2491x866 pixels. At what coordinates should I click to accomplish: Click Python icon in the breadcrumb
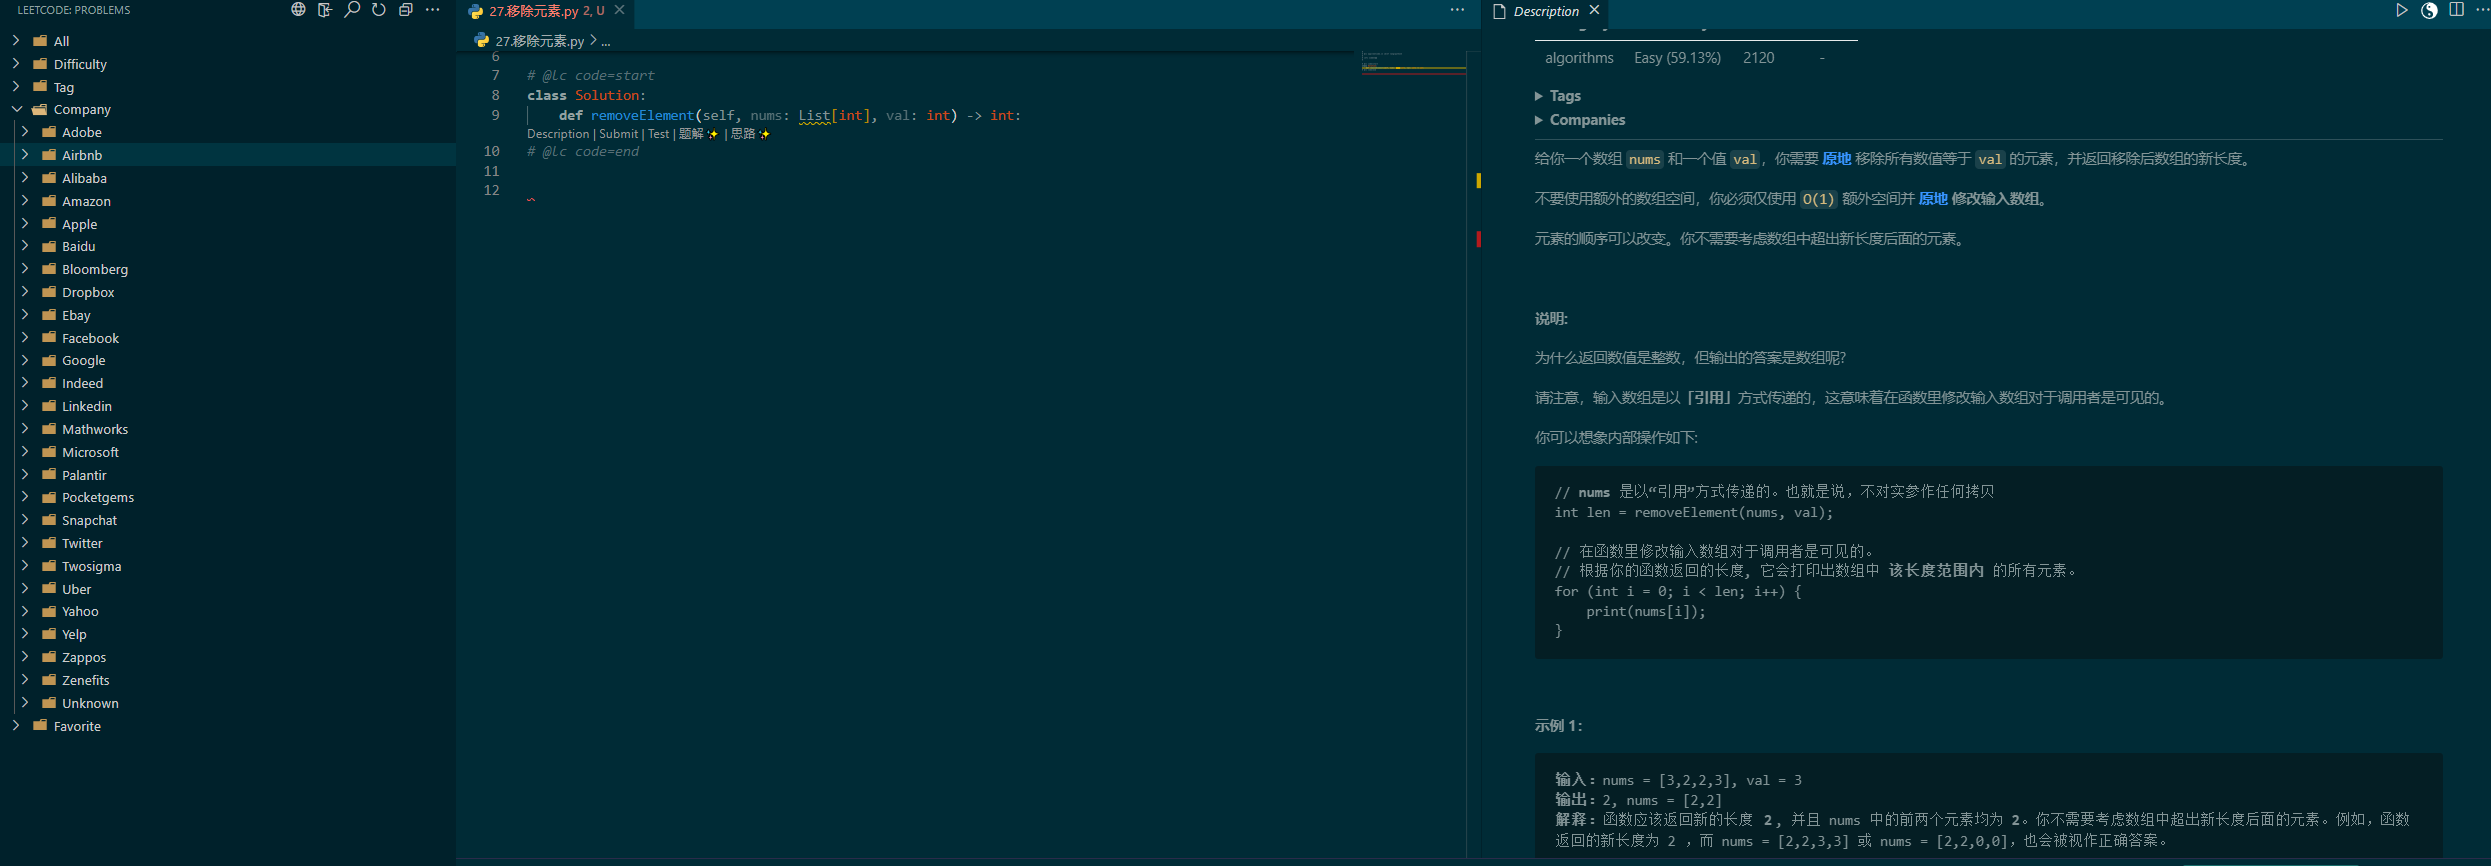pos(482,40)
